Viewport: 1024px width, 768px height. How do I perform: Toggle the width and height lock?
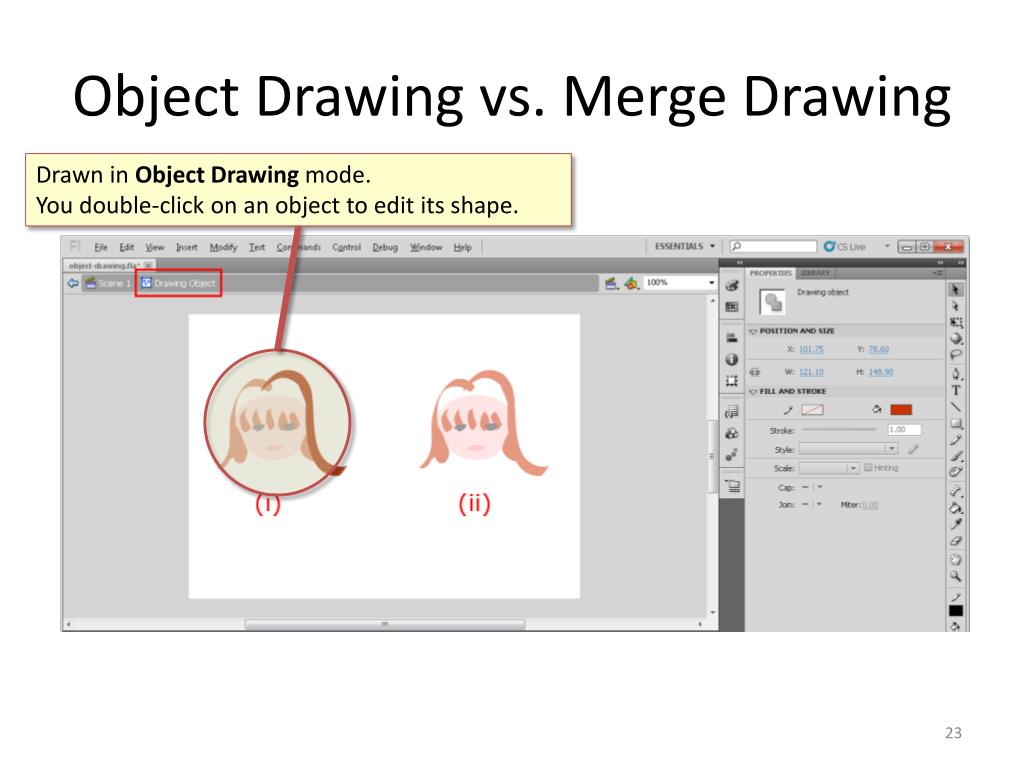755,372
